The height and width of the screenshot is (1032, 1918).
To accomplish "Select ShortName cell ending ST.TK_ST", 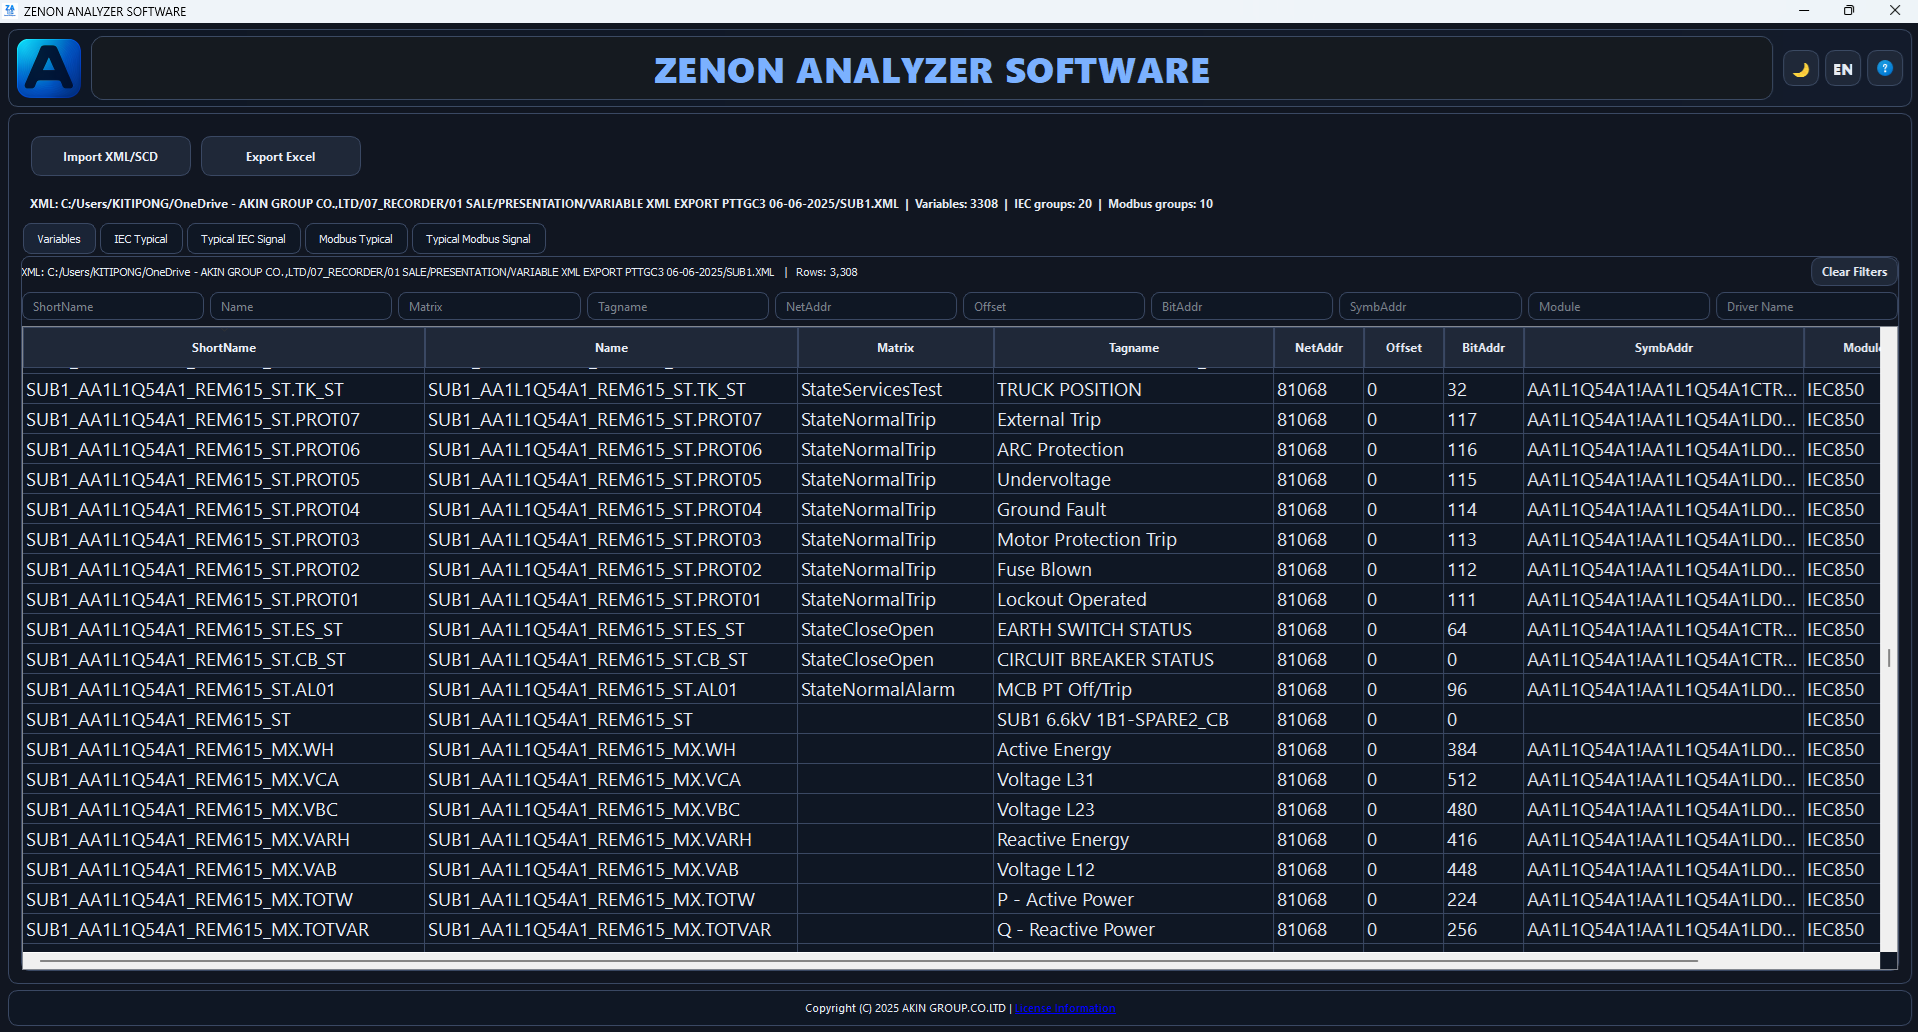I will 224,390.
